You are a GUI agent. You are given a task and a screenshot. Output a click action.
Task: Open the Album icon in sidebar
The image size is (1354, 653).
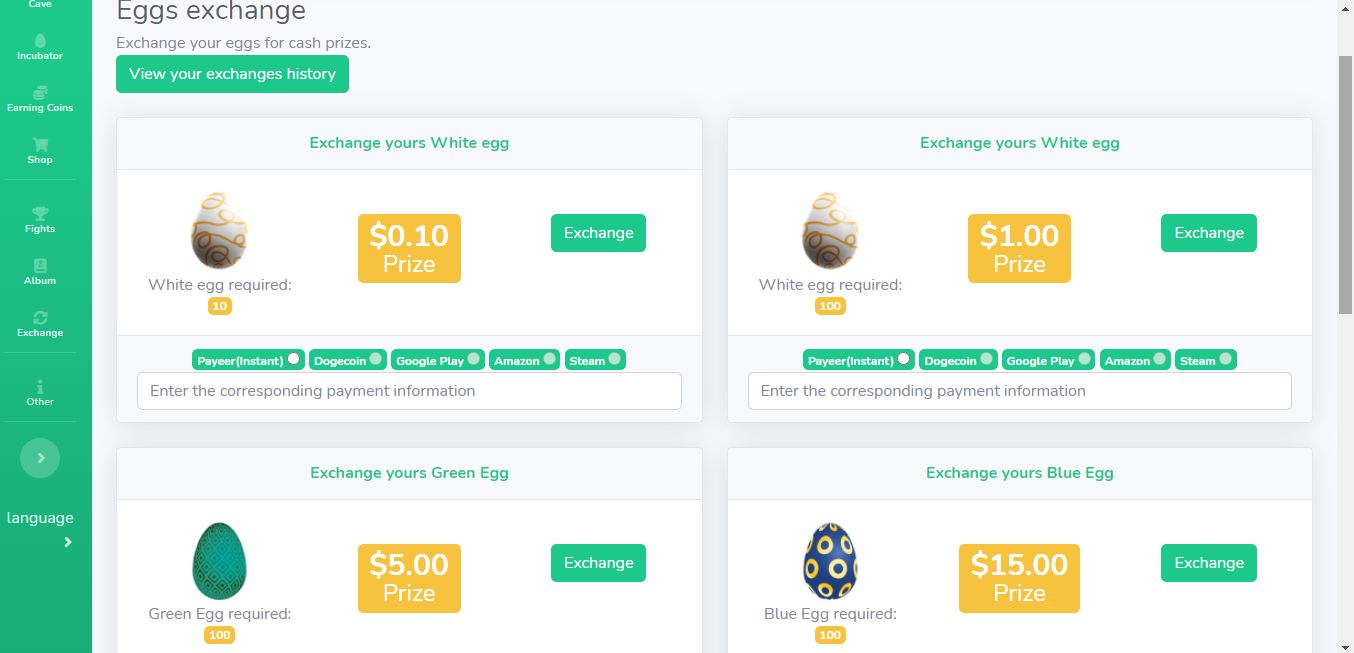40,266
